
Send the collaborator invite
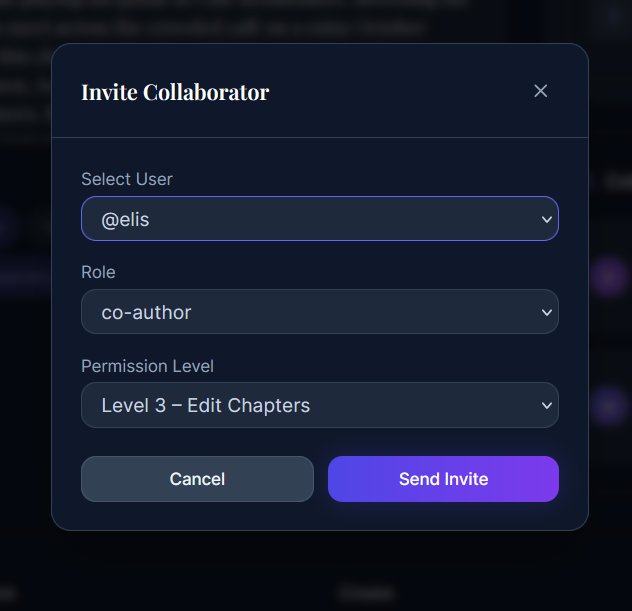pos(443,479)
